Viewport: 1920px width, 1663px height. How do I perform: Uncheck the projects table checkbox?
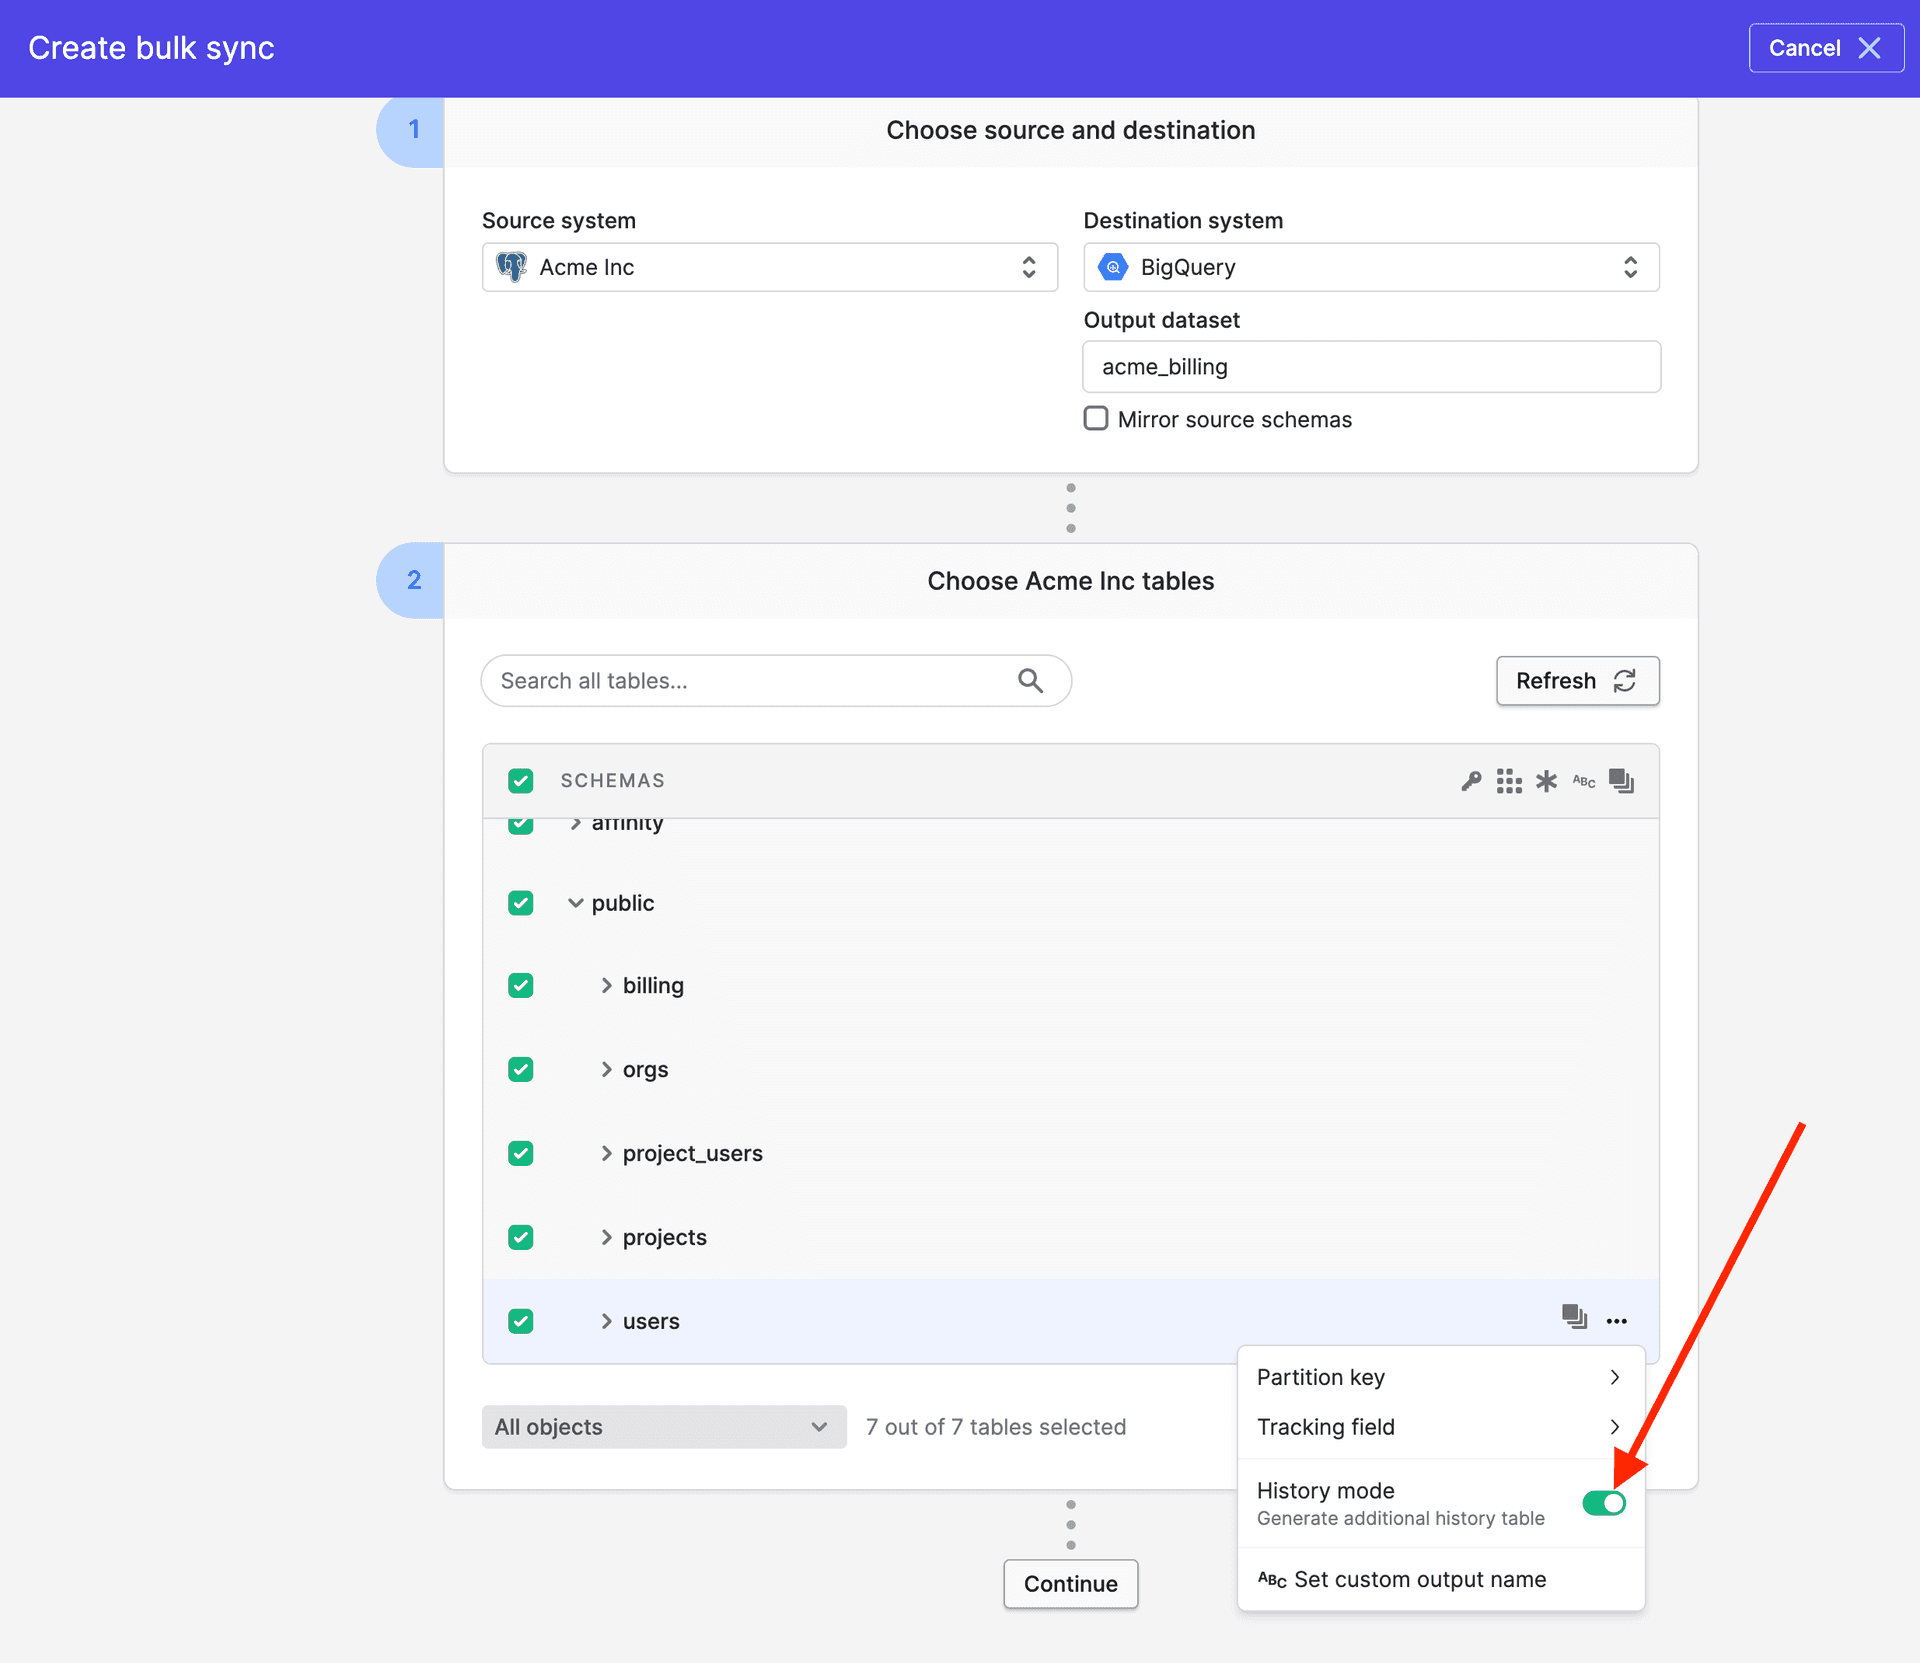520,1237
